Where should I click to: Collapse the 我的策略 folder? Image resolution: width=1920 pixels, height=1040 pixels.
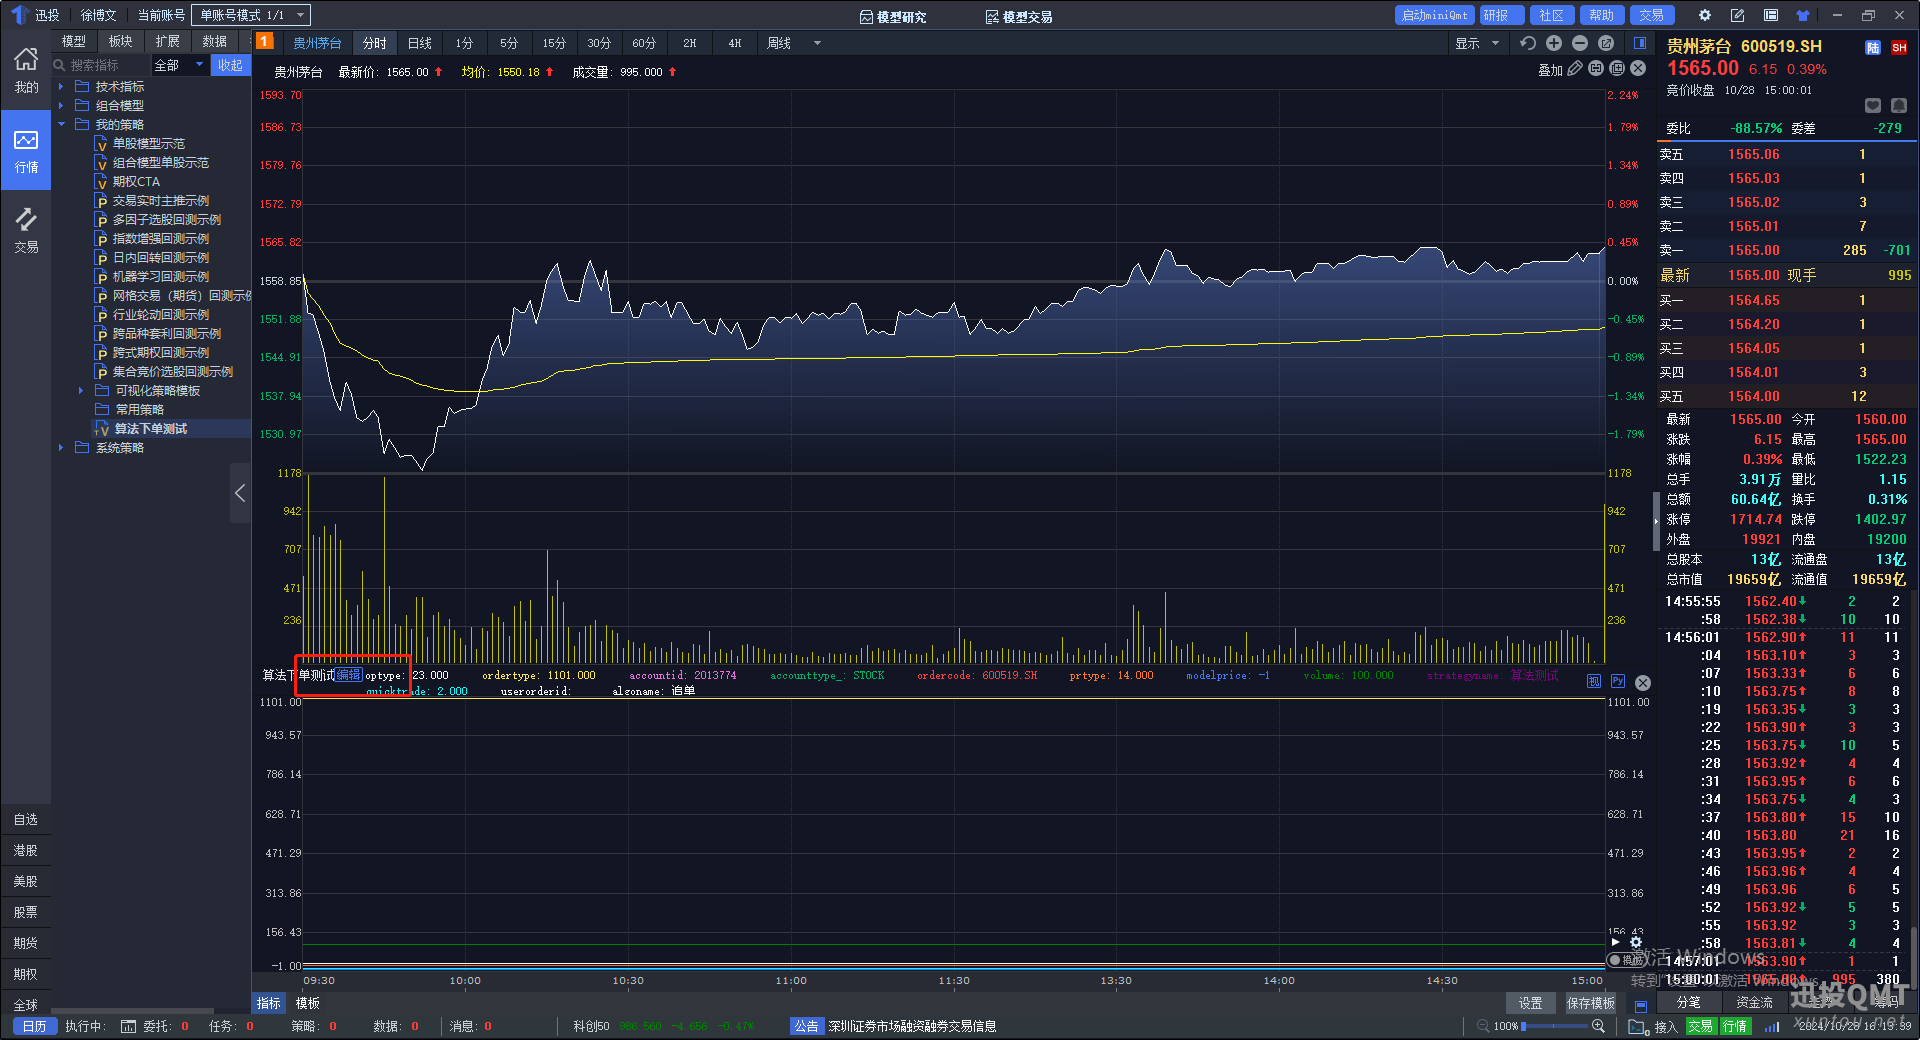[61, 125]
